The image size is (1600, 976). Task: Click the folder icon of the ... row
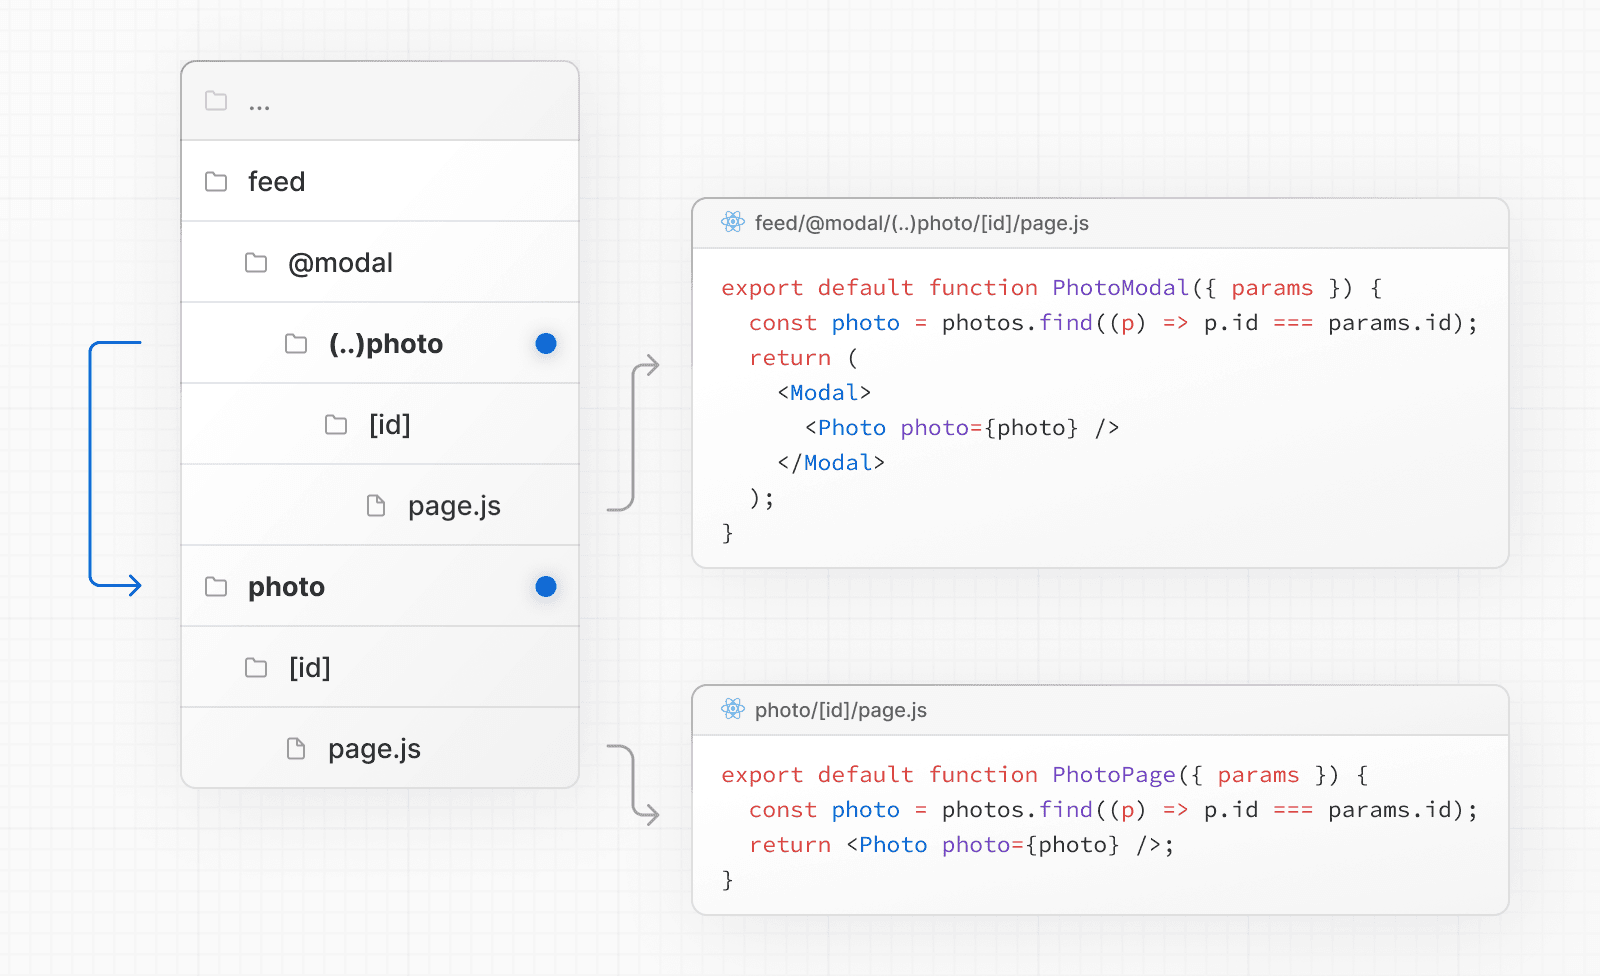coord(216,100)
